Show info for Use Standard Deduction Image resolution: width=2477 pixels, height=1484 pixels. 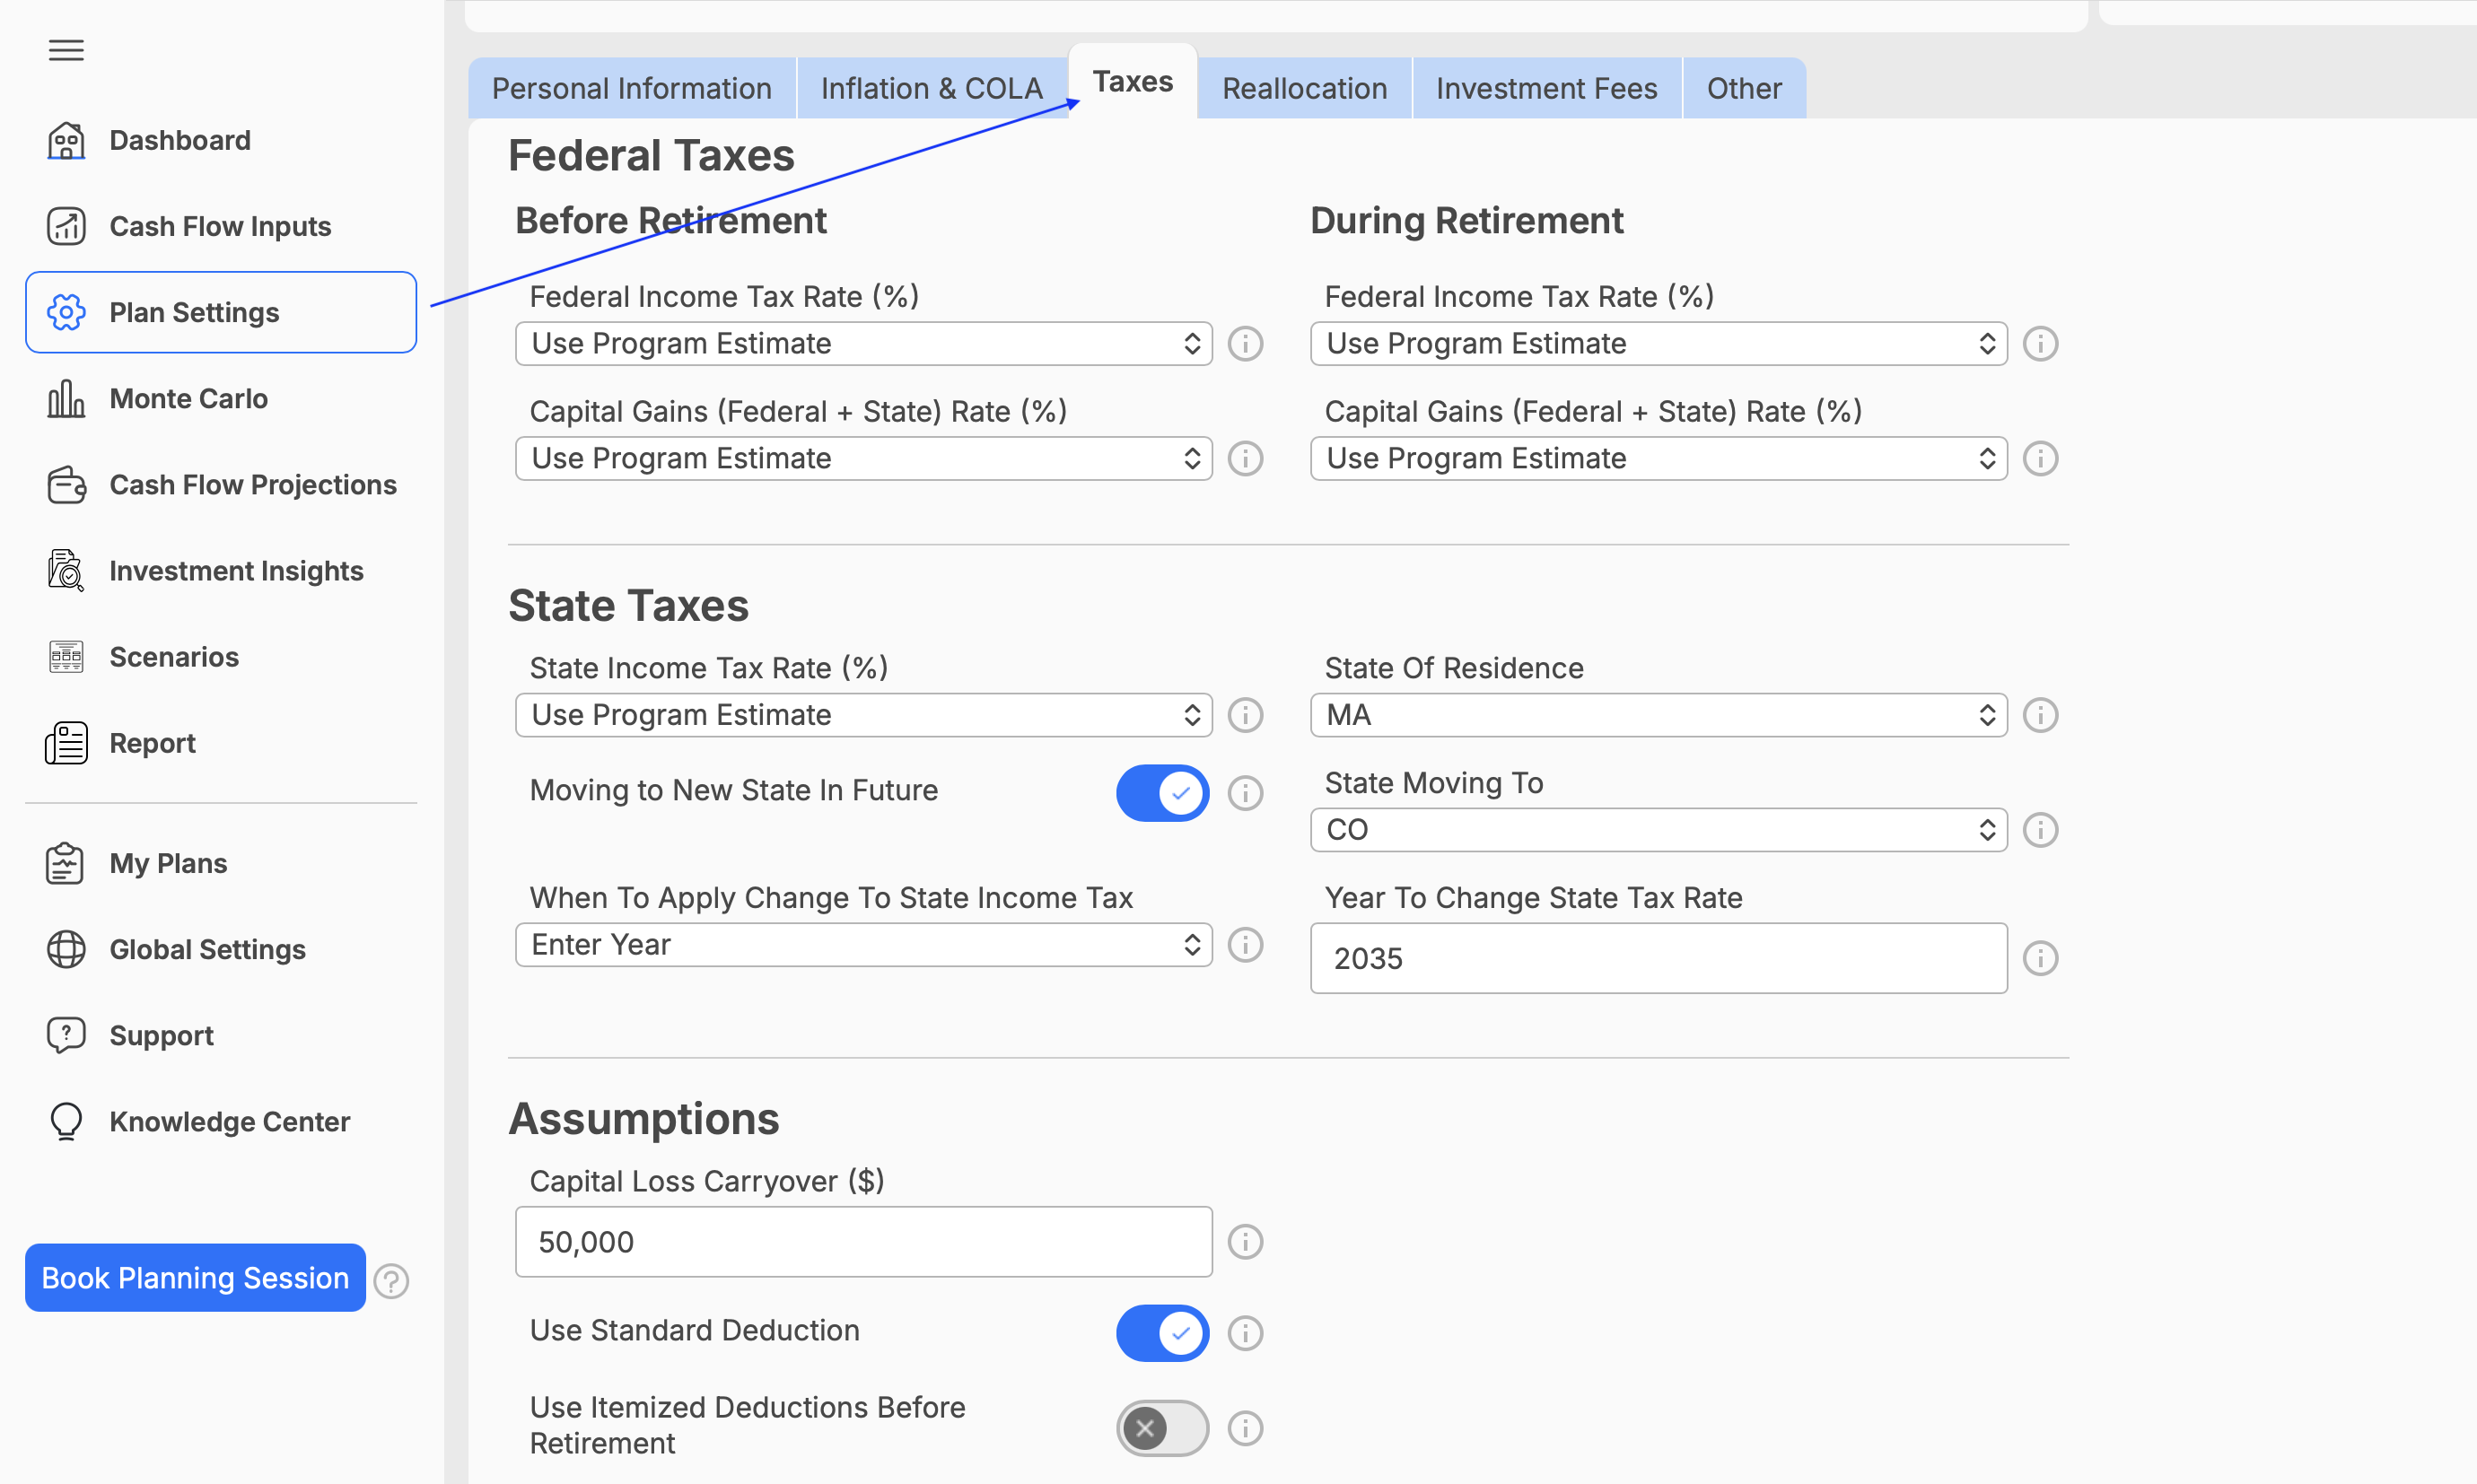(1245, 1332)
